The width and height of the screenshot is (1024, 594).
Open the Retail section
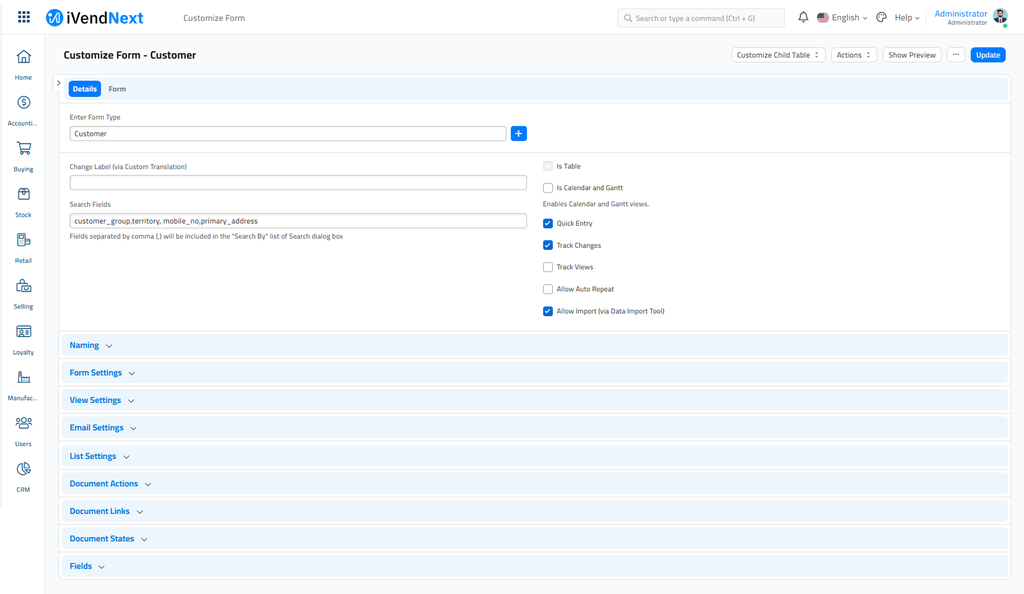click(22, 240)
